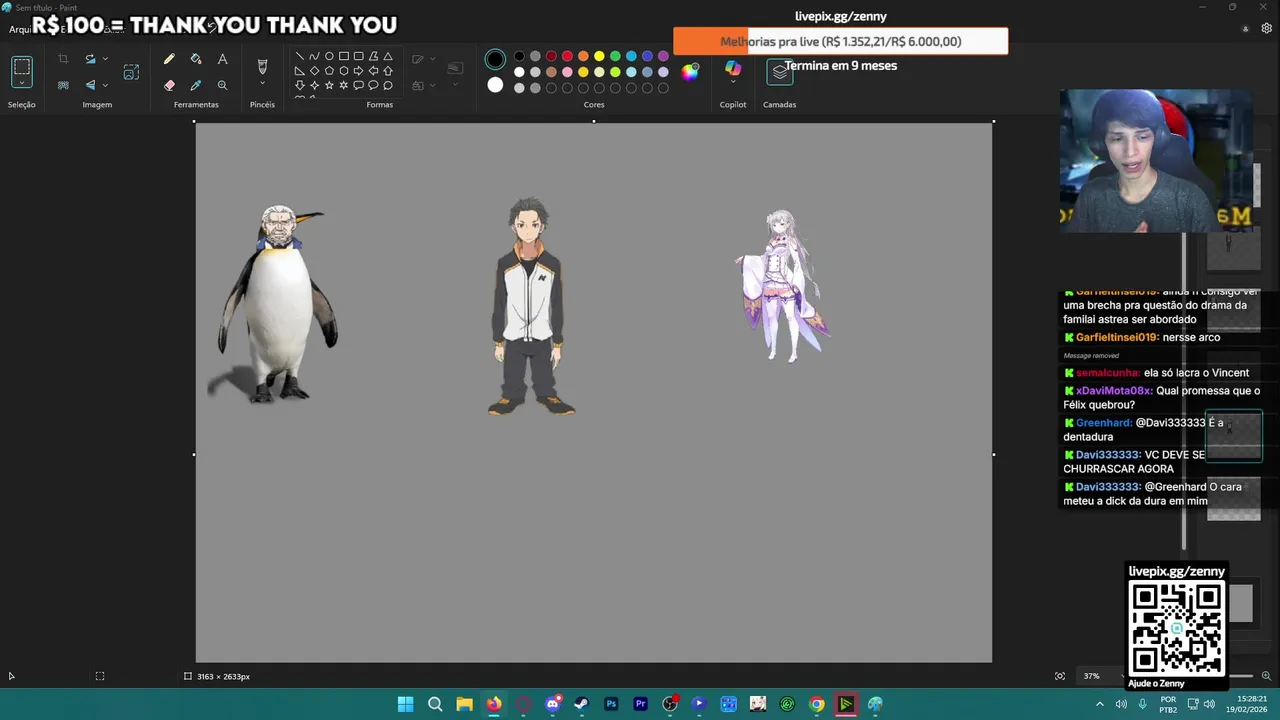Pick the oval shape

329,56
